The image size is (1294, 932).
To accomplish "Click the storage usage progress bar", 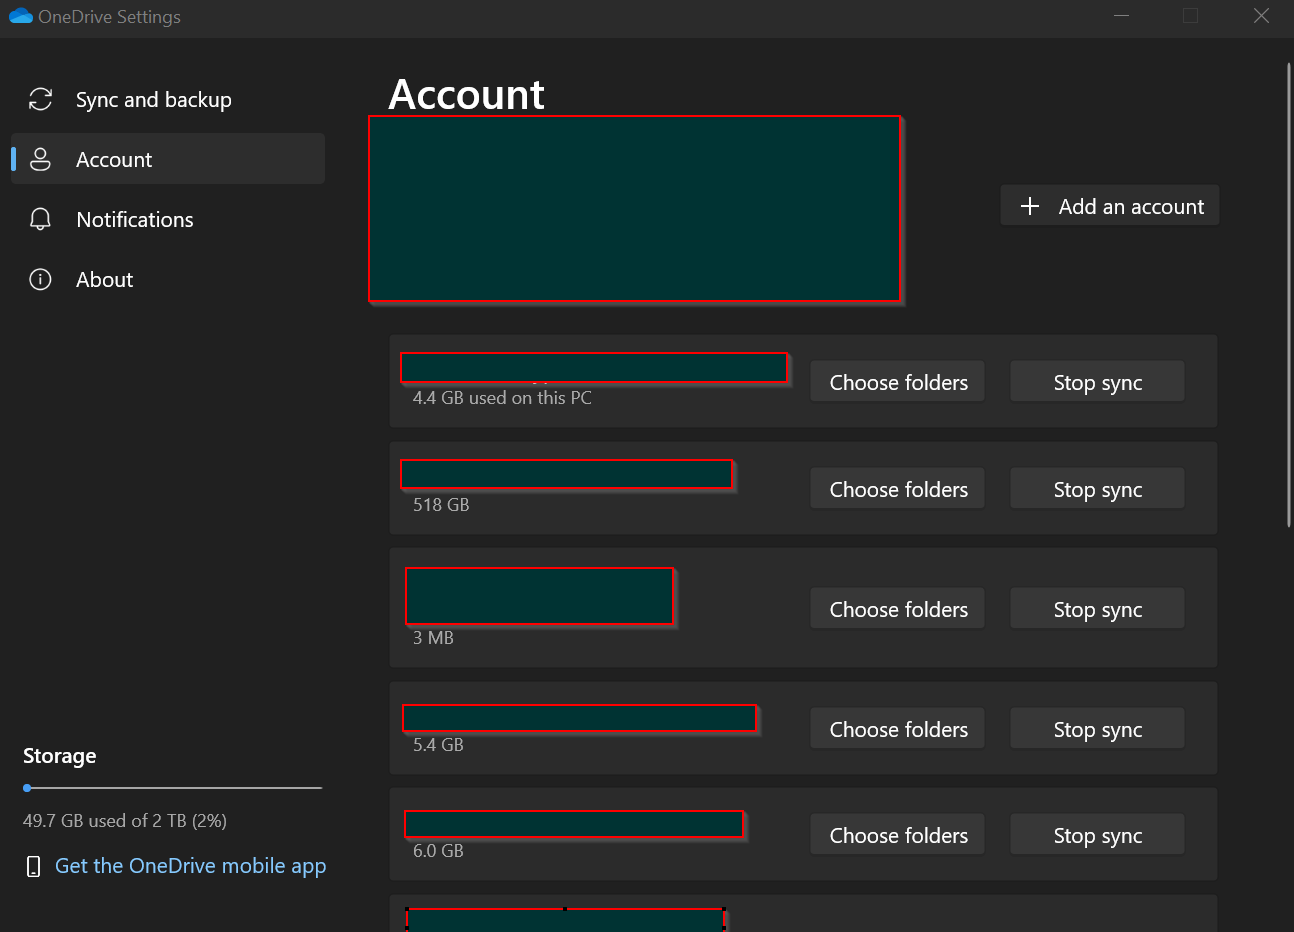I will click(x=172, y=788).
